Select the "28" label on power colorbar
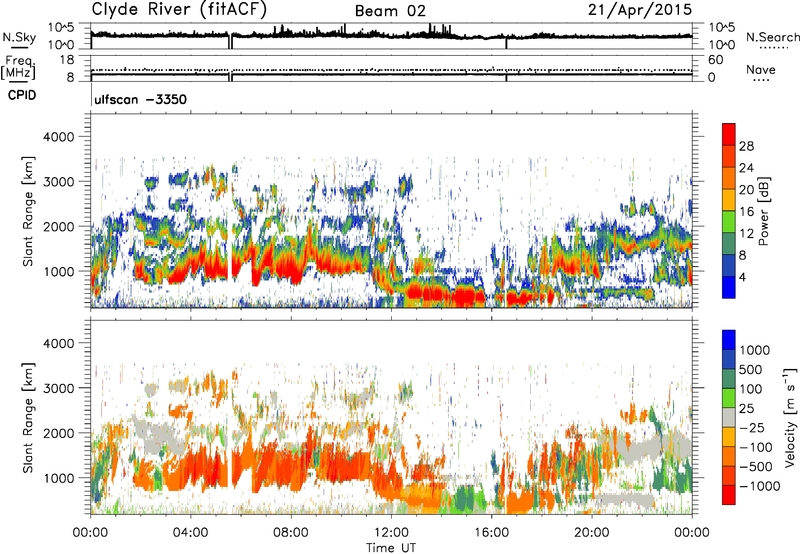 (746, 146)
